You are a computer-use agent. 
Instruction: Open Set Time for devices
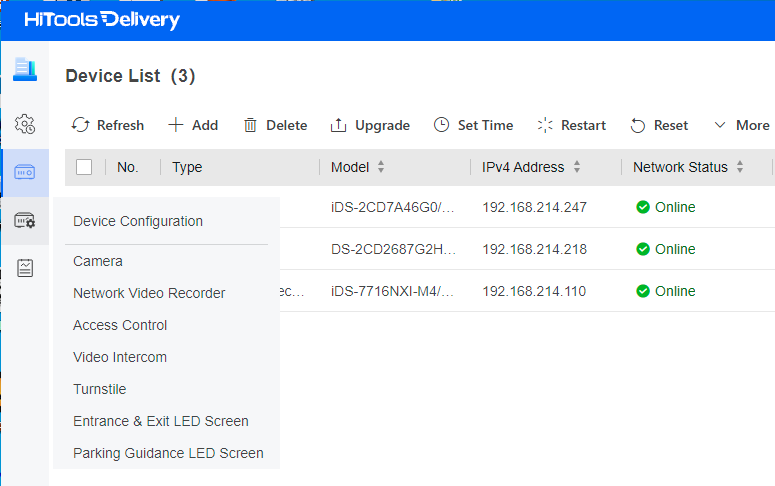point(473,125)
